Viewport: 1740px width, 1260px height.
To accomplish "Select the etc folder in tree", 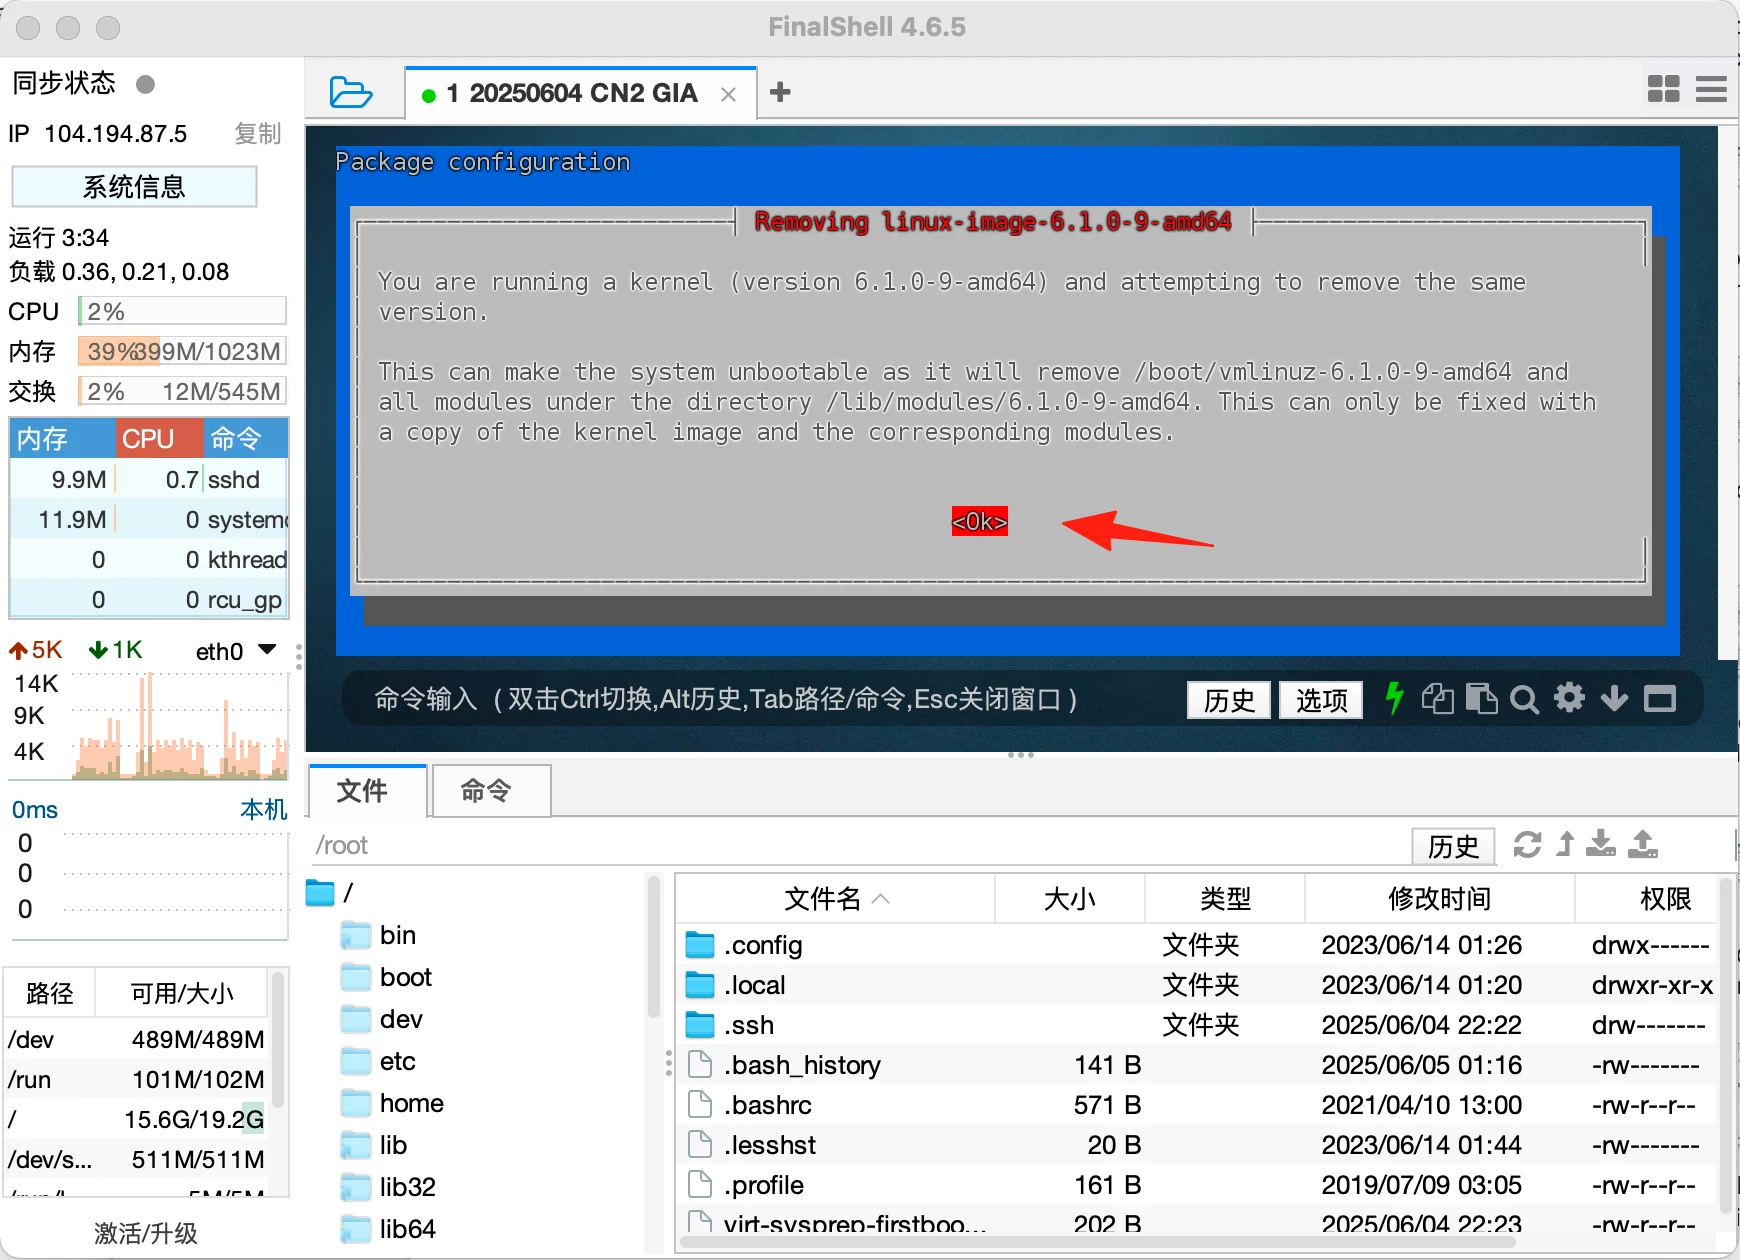I will tap(378, 1061).
